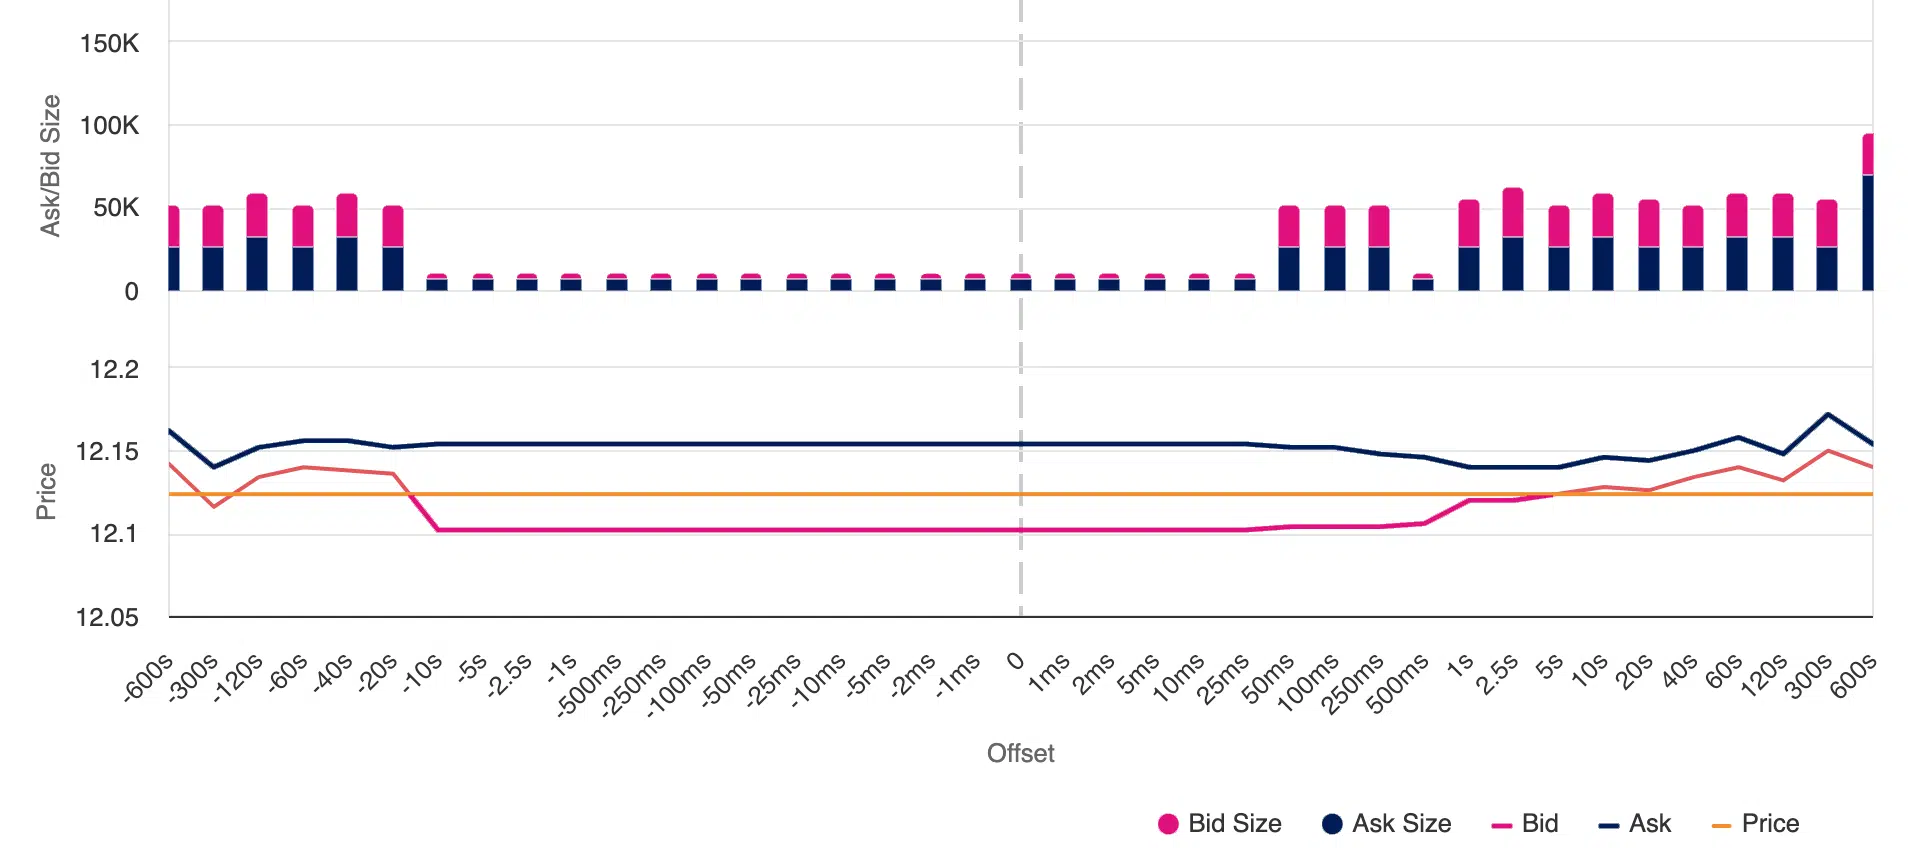
Task: Hide the Ask line series in legend
Action: point(1635,823)
